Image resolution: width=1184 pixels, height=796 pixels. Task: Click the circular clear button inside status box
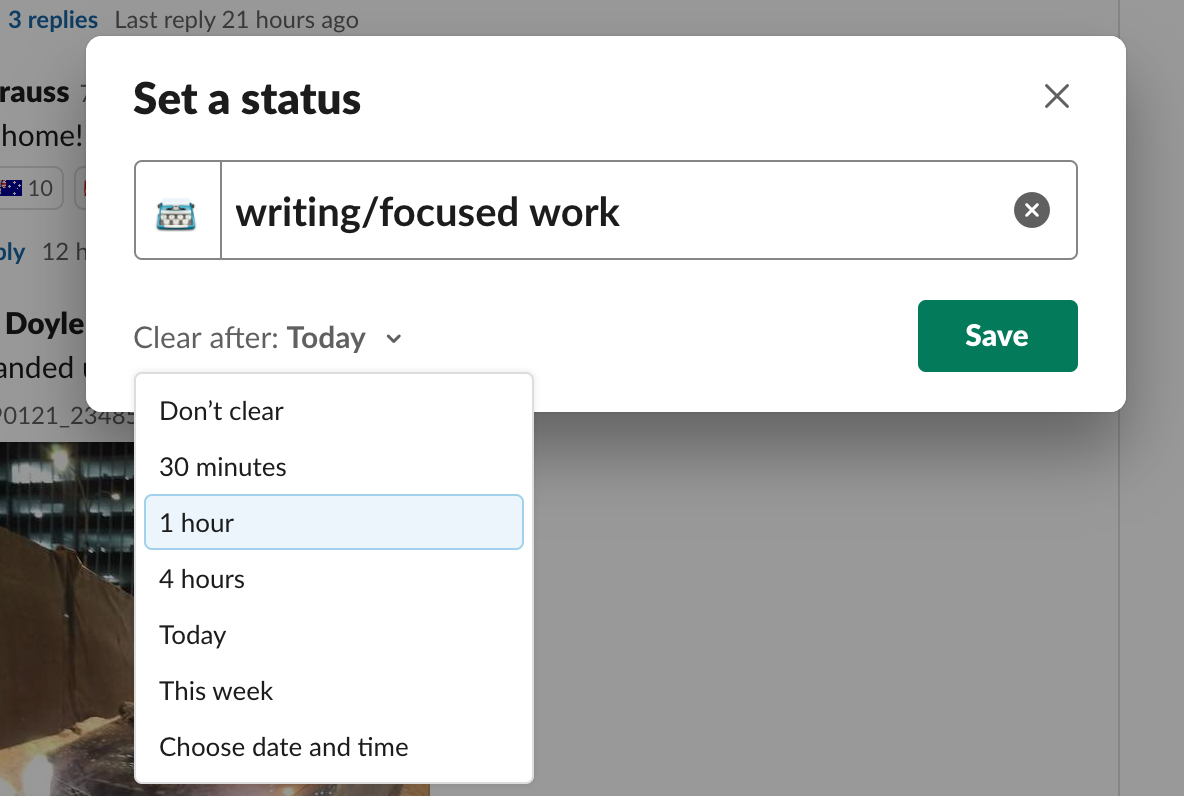click(1031, 210)
